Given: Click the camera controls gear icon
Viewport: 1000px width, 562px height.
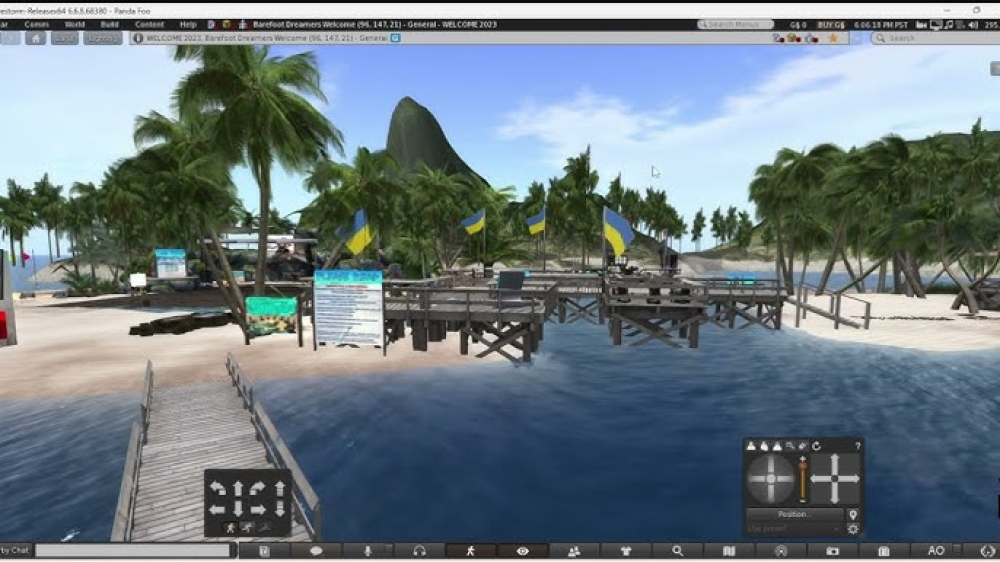Looking at the screenshot, I should click(x=853, y=528).
